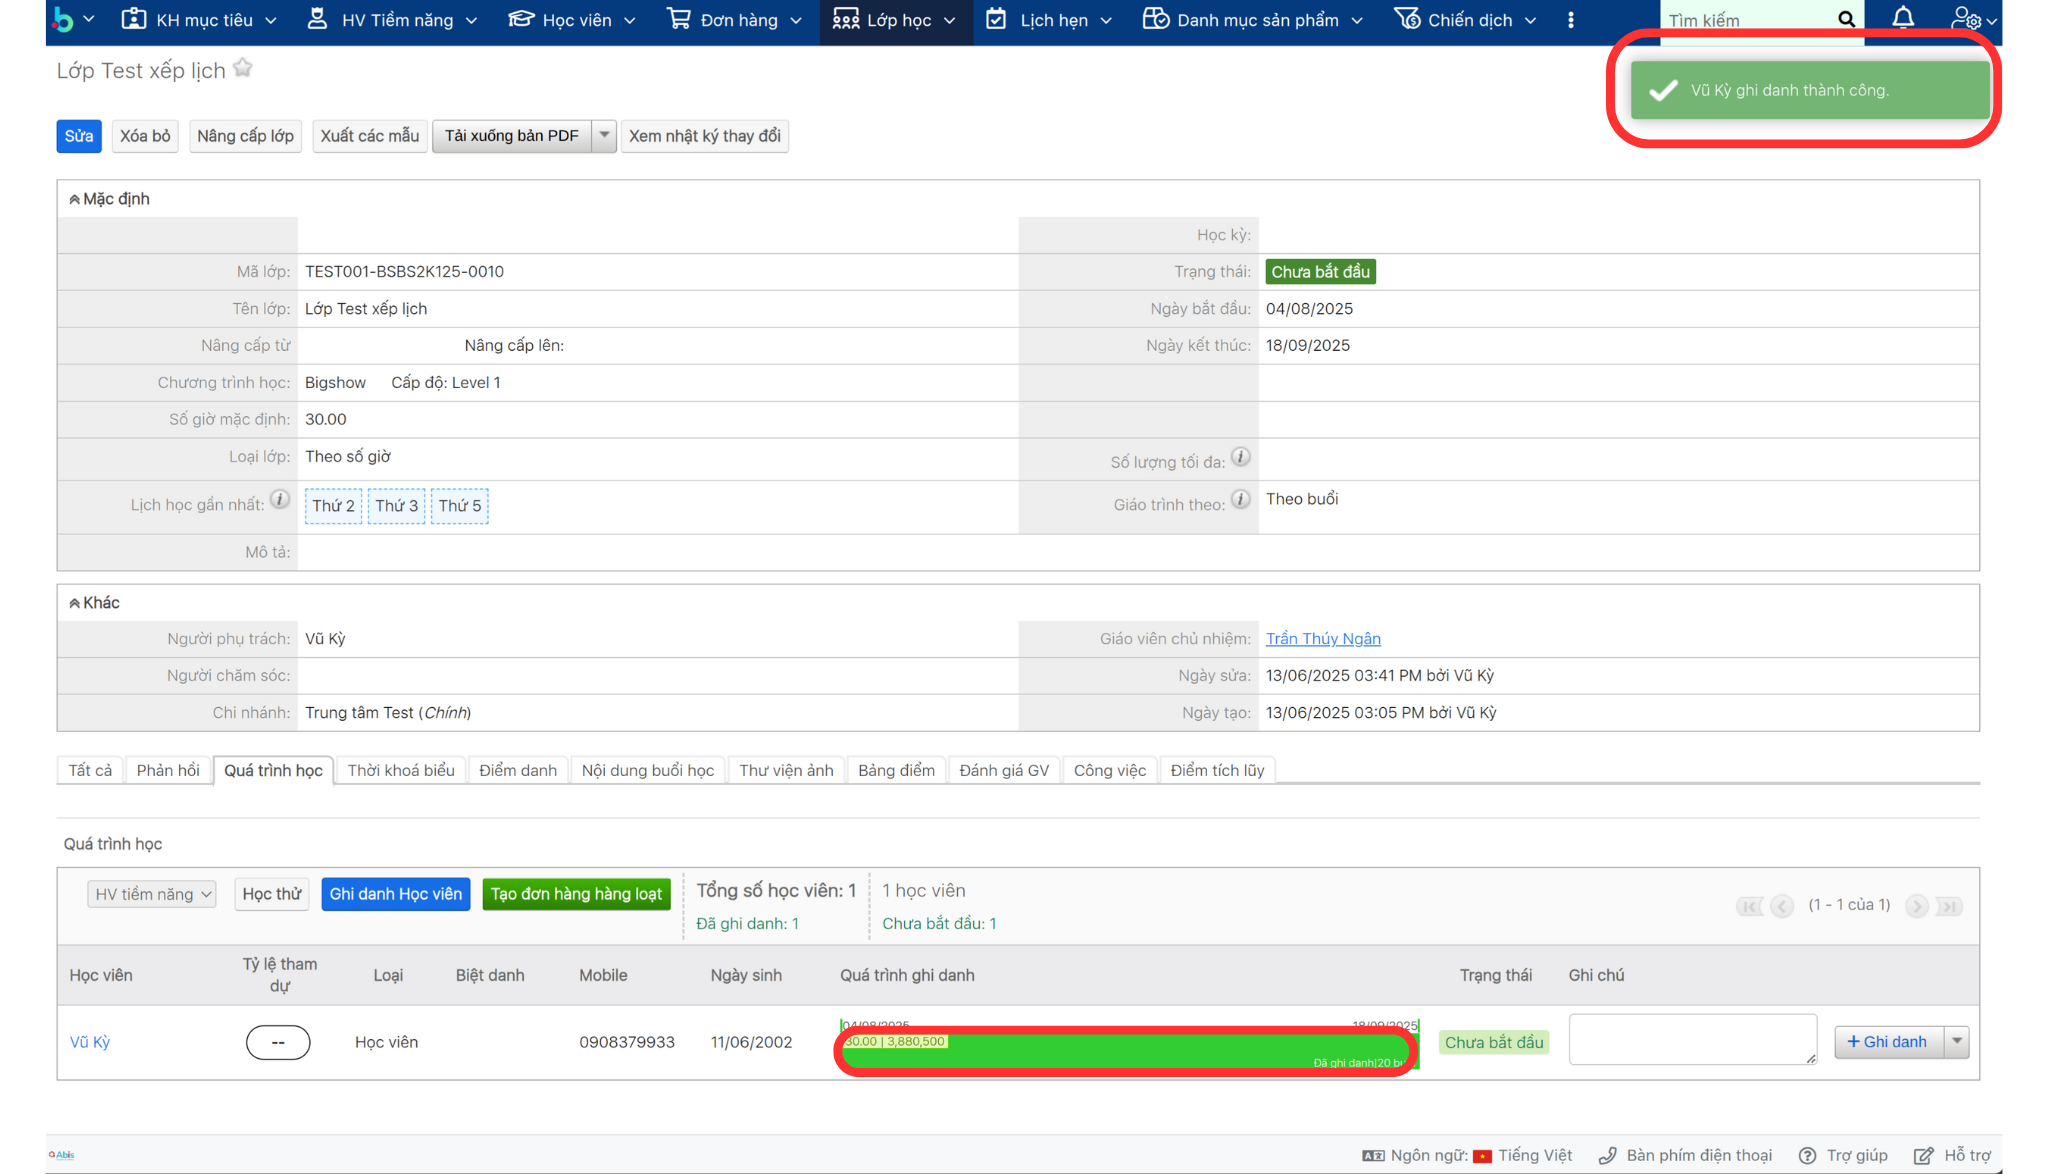Click the favorite star next to class title

click(242, 69)
